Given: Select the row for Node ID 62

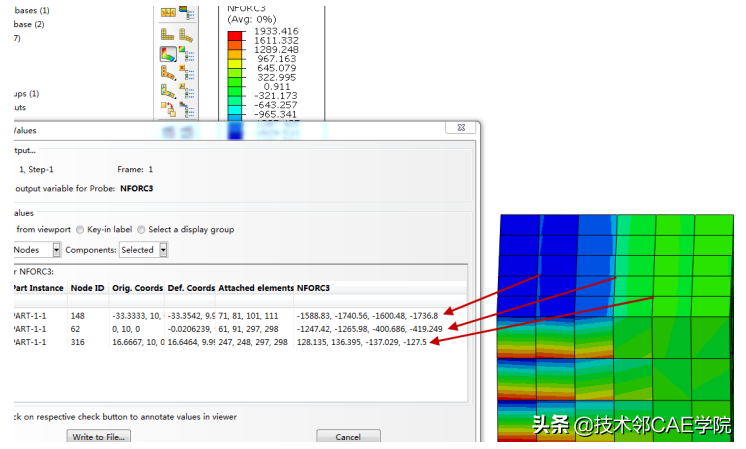Looking at the screenshot, I should click(x=240, y=329).
